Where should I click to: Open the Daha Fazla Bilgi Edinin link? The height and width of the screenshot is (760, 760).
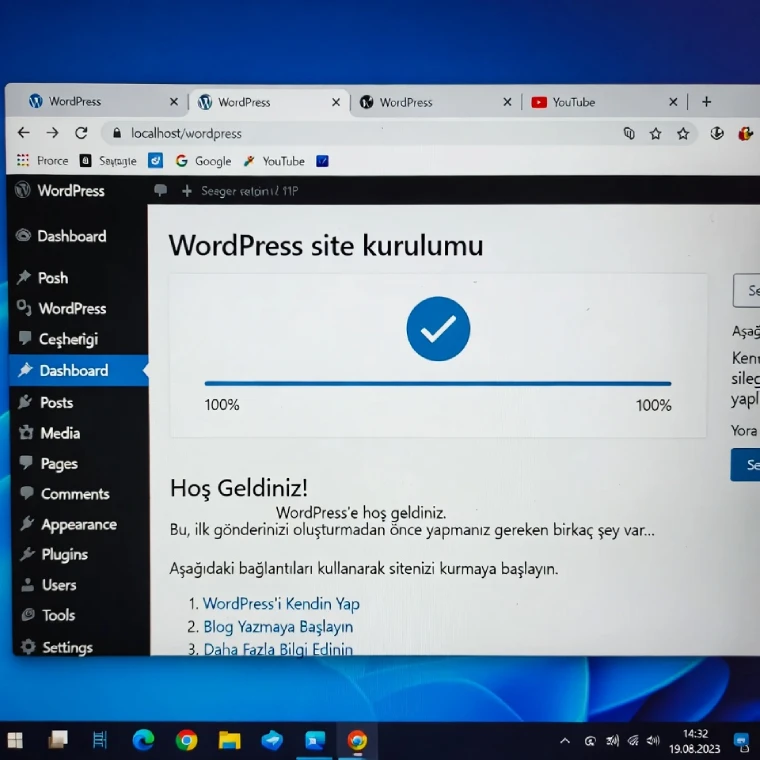point(278,649)
